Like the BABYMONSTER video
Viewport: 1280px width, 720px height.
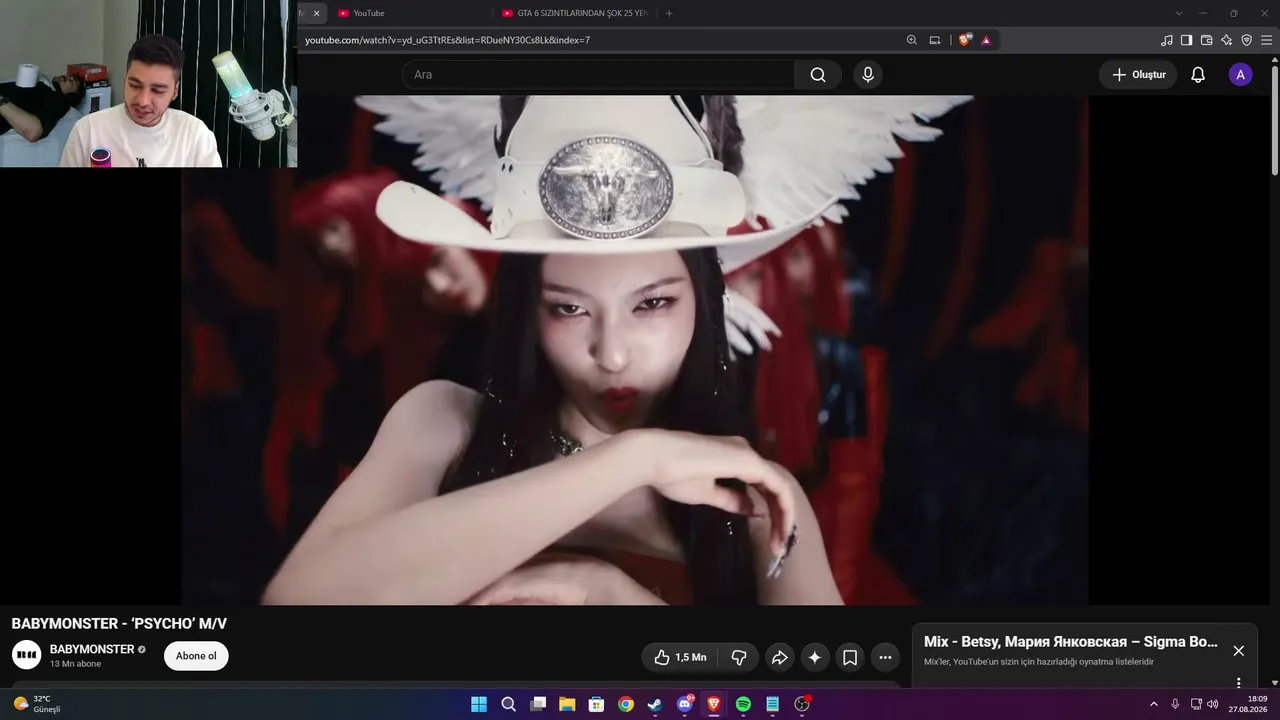point(680,657)
